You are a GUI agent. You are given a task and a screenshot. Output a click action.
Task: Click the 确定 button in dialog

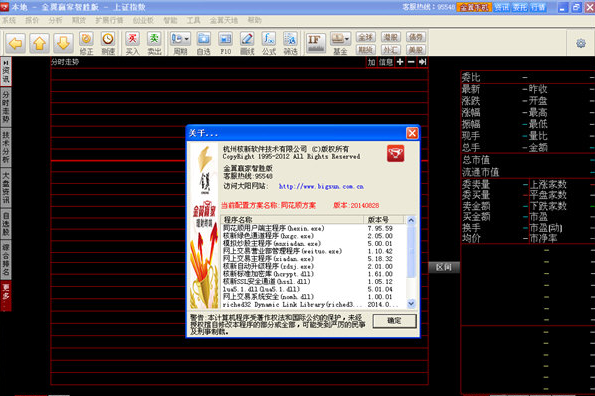[x=394, y=321]
